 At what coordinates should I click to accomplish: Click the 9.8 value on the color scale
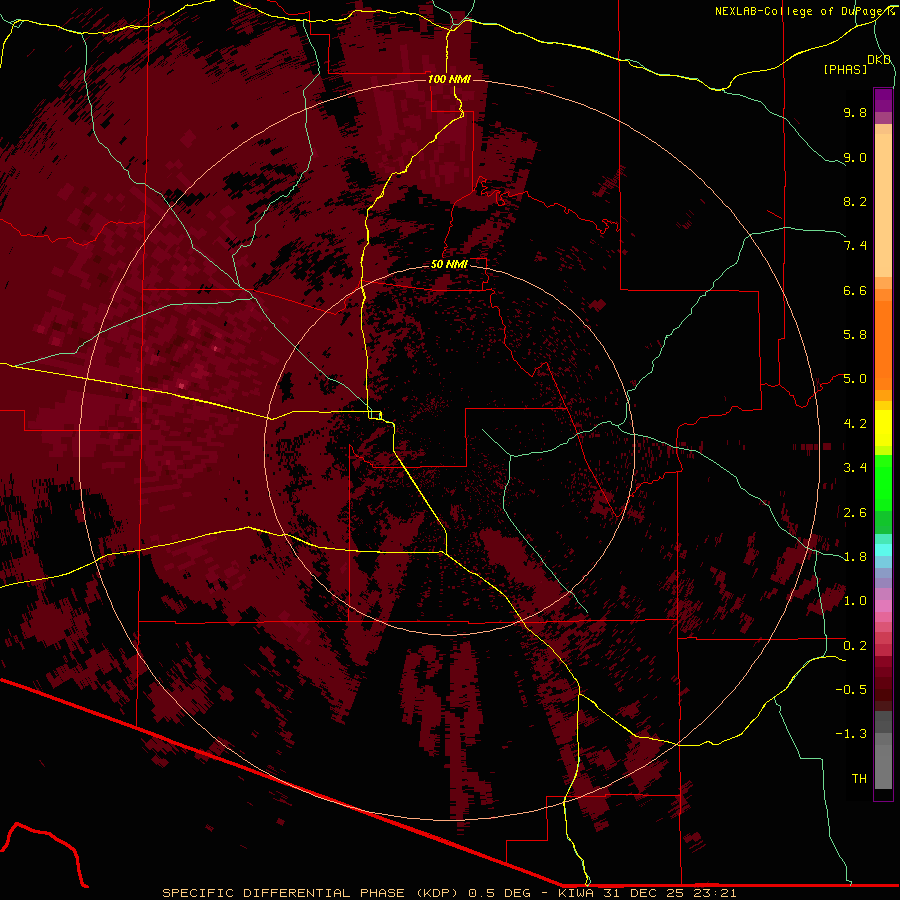(x=855, y=112)
